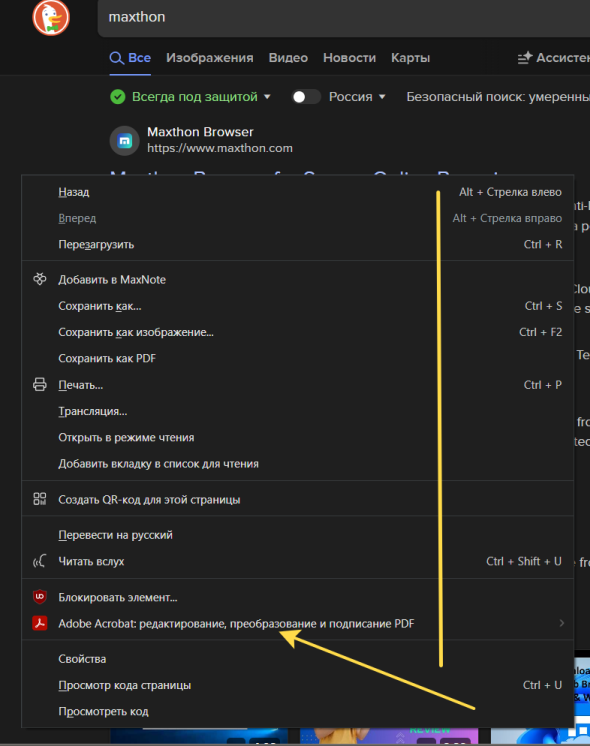The width and height of the screenshot is (590, 746).
Task: Open the Россия region dropdown arrow
Action: pos(382,97)
